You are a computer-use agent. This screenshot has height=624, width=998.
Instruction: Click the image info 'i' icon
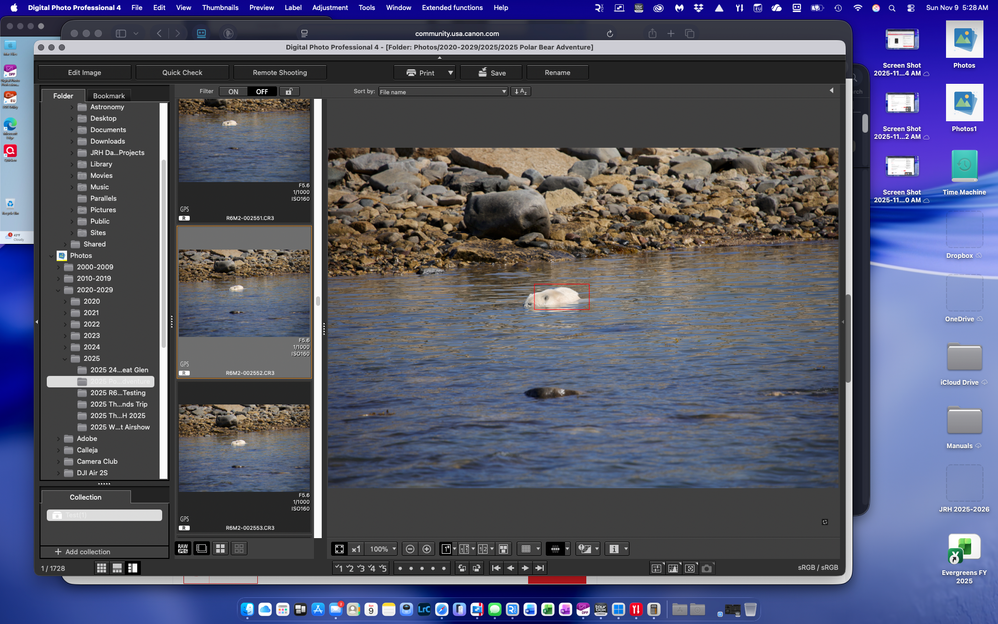pos(614,549)
